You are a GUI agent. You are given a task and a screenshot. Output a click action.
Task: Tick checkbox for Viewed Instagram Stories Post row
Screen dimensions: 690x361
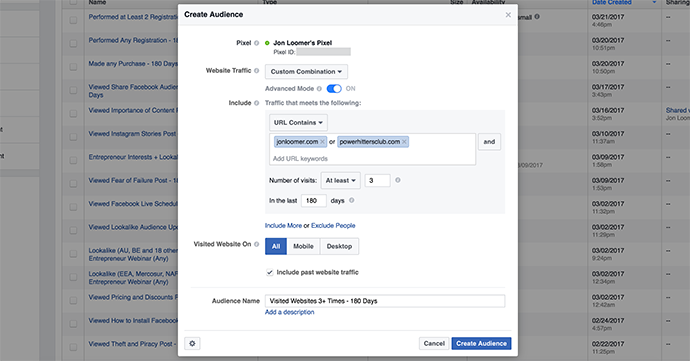coord(73,137)
